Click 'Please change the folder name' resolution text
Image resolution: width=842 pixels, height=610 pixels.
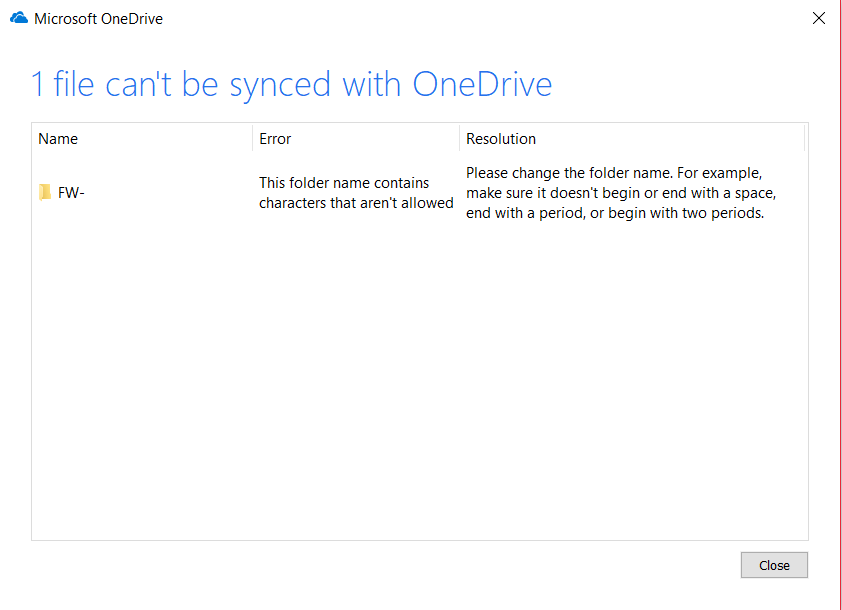pos(621,193)
